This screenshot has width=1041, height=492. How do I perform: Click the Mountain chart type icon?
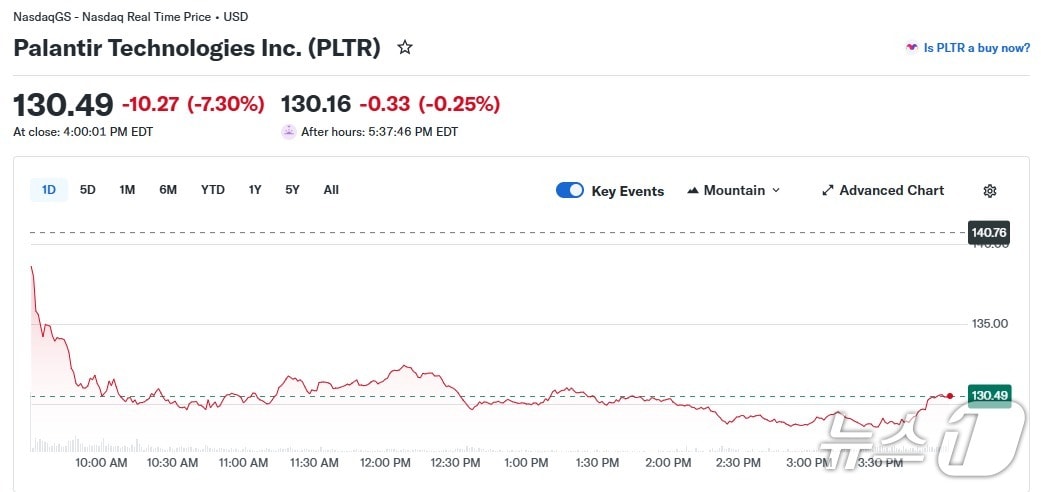click(x=693, y=191)
